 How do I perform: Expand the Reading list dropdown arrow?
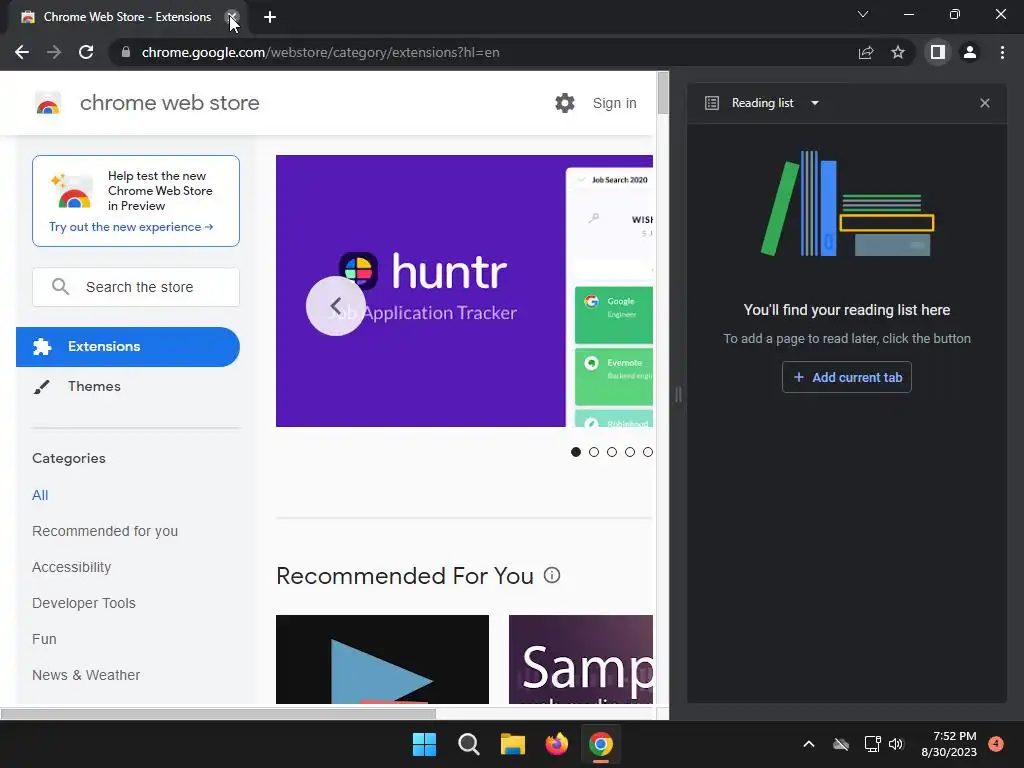(814, 103)
